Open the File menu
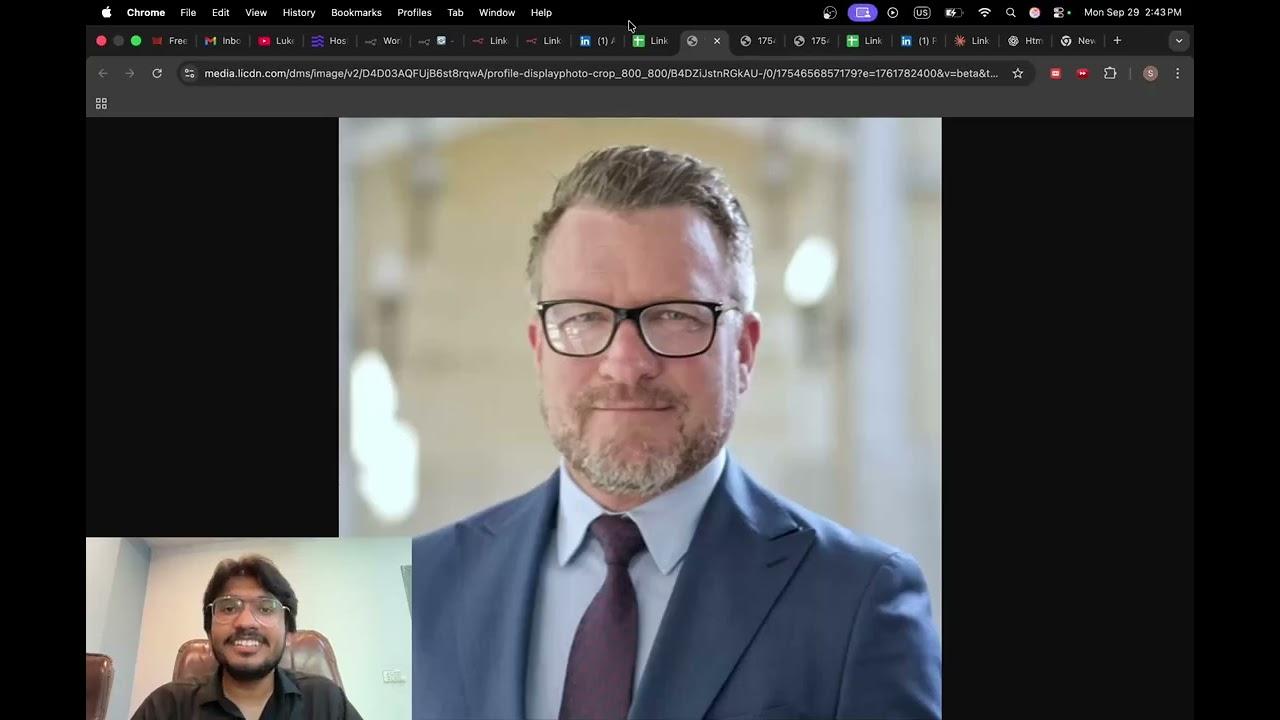This screenshot has height=720, width=1280. (x=188, y=13)
